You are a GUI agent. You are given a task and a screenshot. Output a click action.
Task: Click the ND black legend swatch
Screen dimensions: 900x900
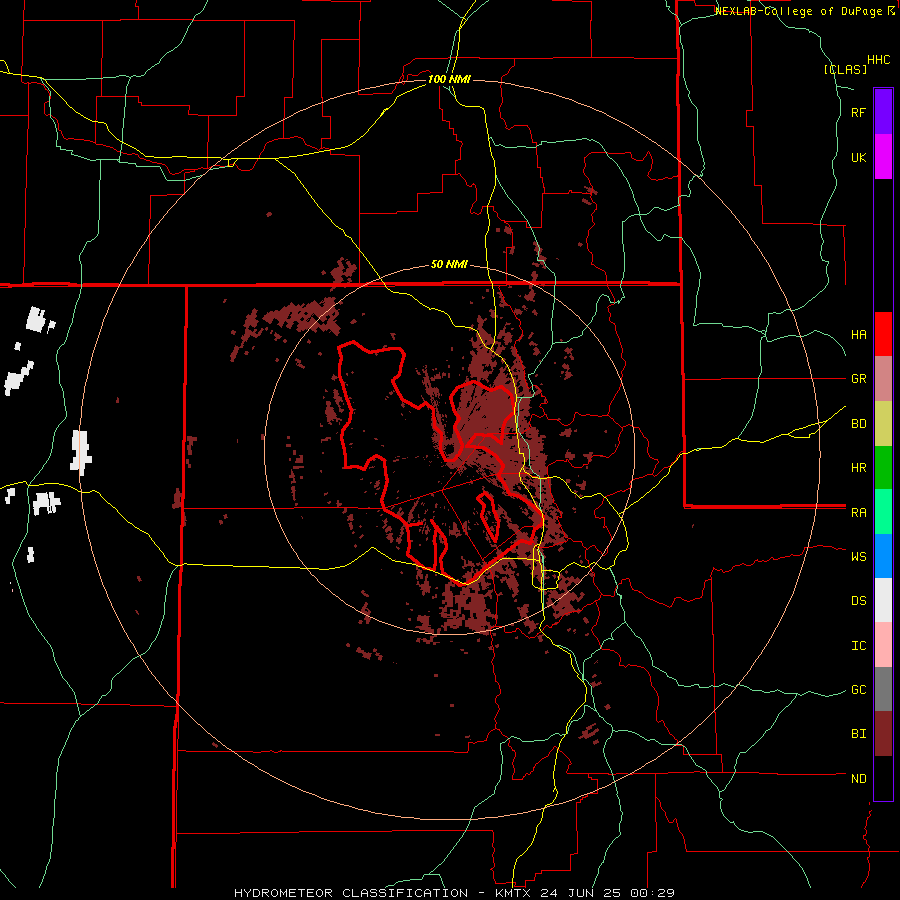click(883, 778)
